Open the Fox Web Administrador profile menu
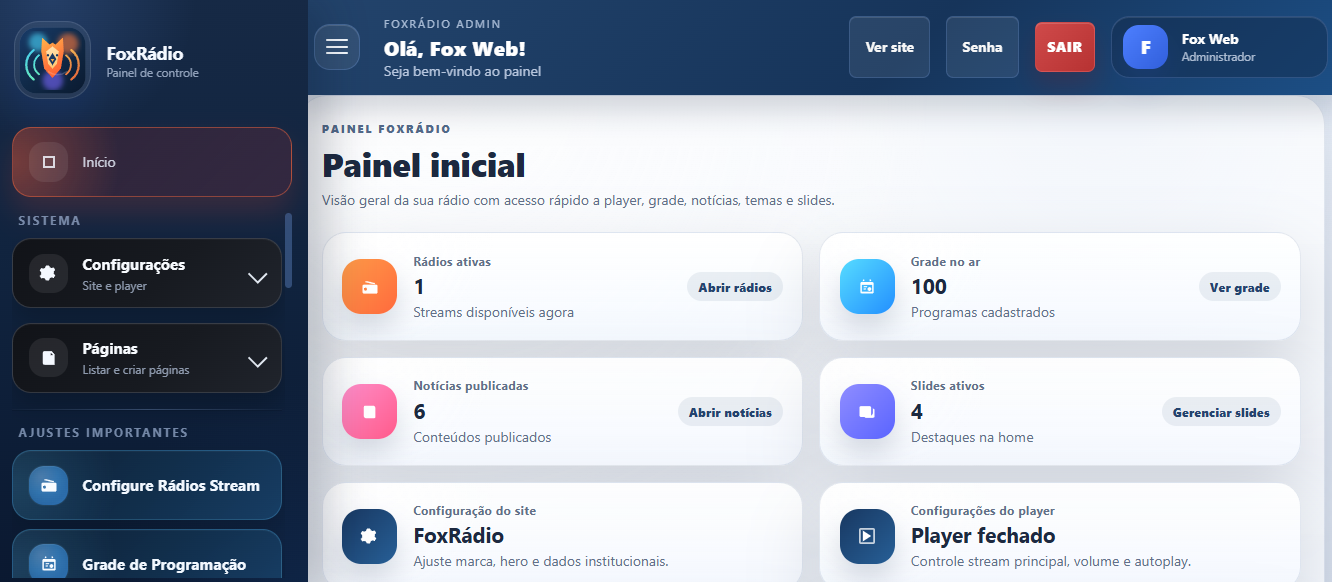Screen dimensions: 1332x582 1218,47
